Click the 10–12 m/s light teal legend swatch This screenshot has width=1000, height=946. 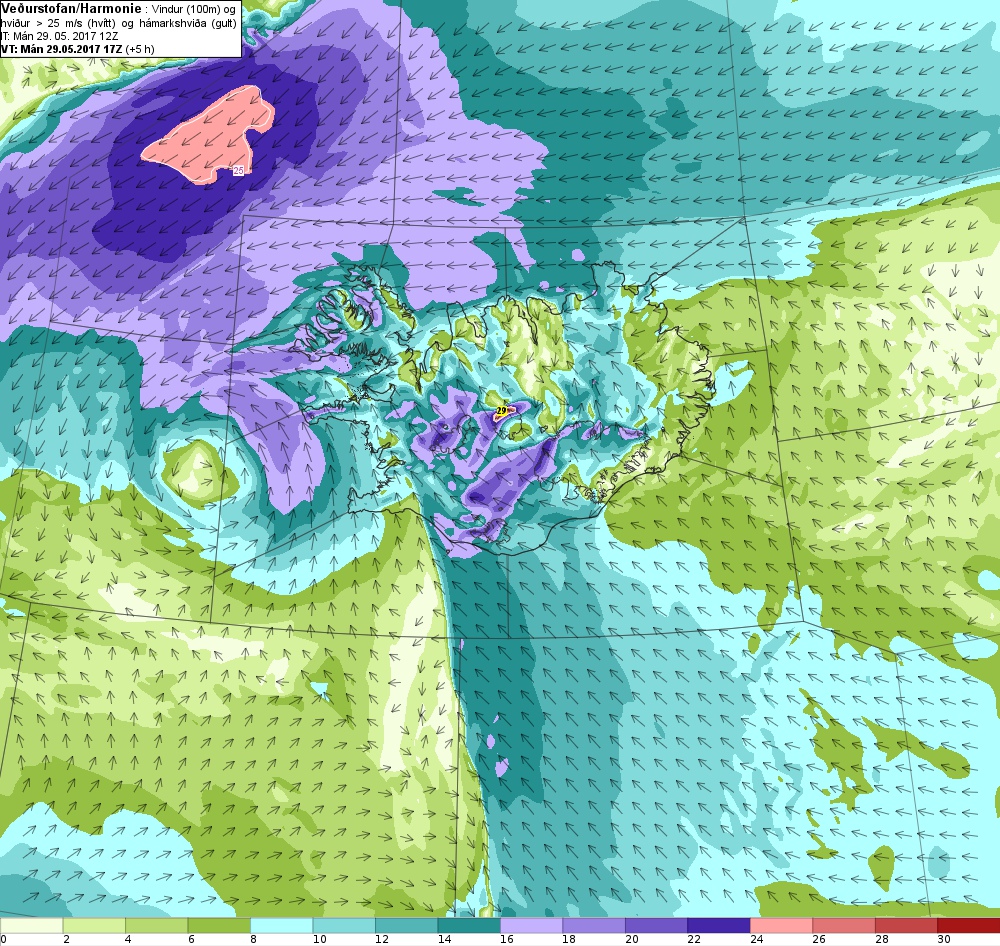tap(344, 925)
